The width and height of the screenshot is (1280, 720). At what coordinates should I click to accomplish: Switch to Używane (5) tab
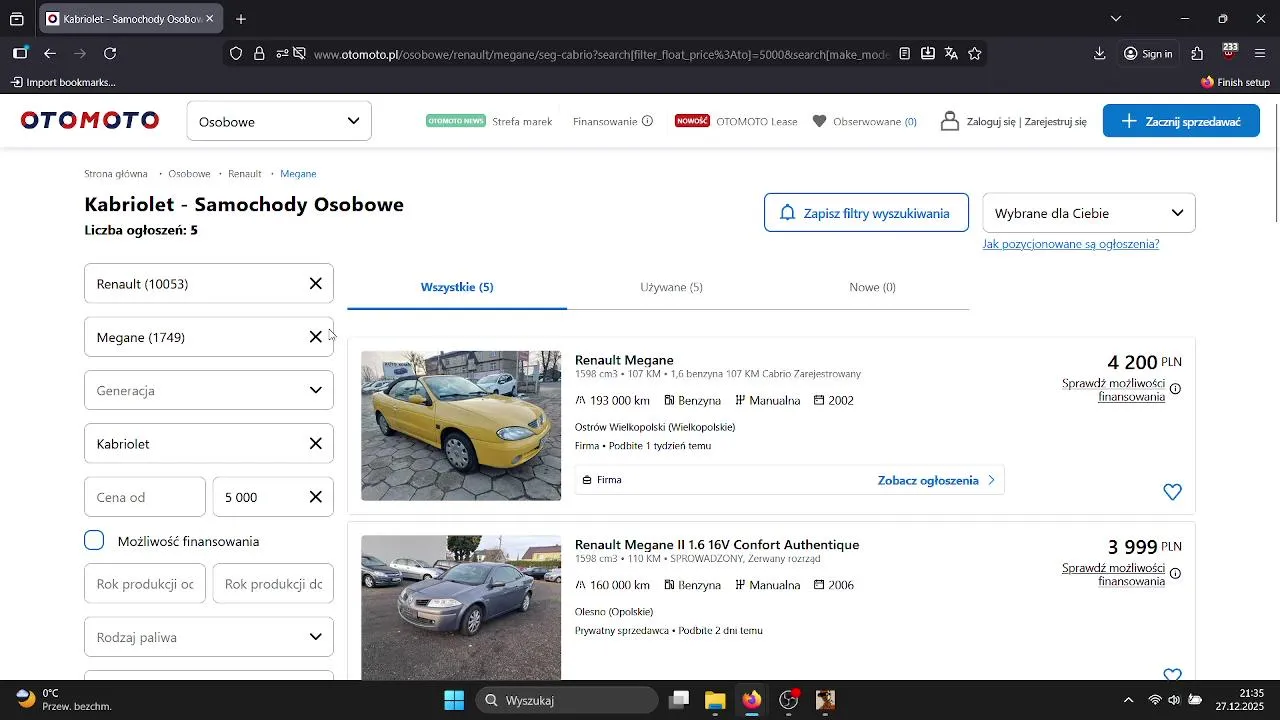click(671, 287)
